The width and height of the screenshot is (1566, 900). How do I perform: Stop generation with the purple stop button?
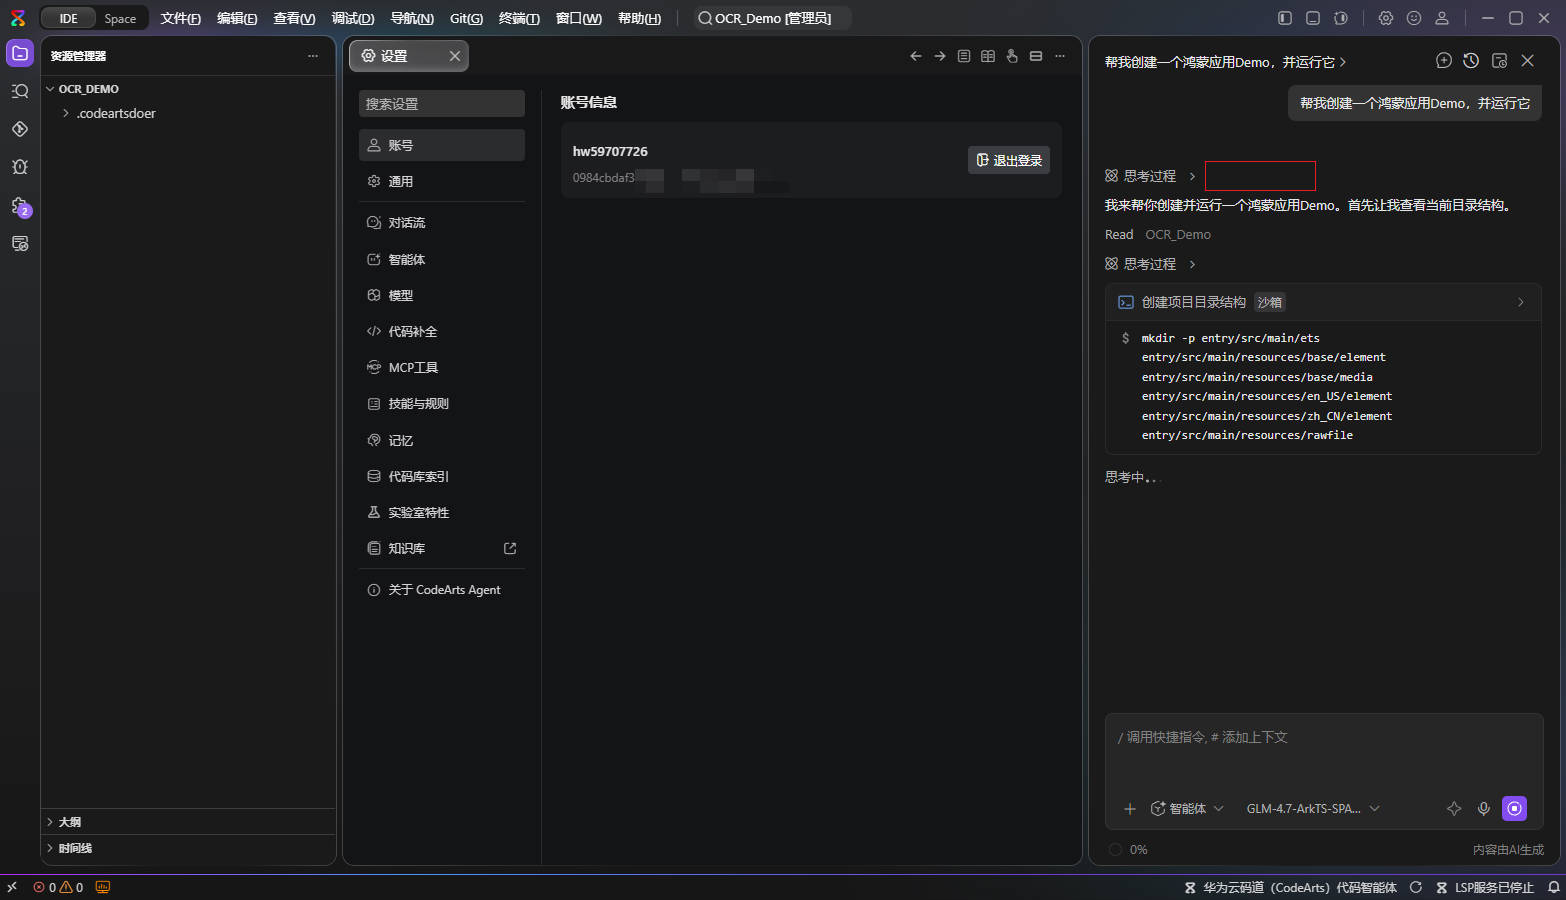pyautogui.click(x=1515, y=808)
